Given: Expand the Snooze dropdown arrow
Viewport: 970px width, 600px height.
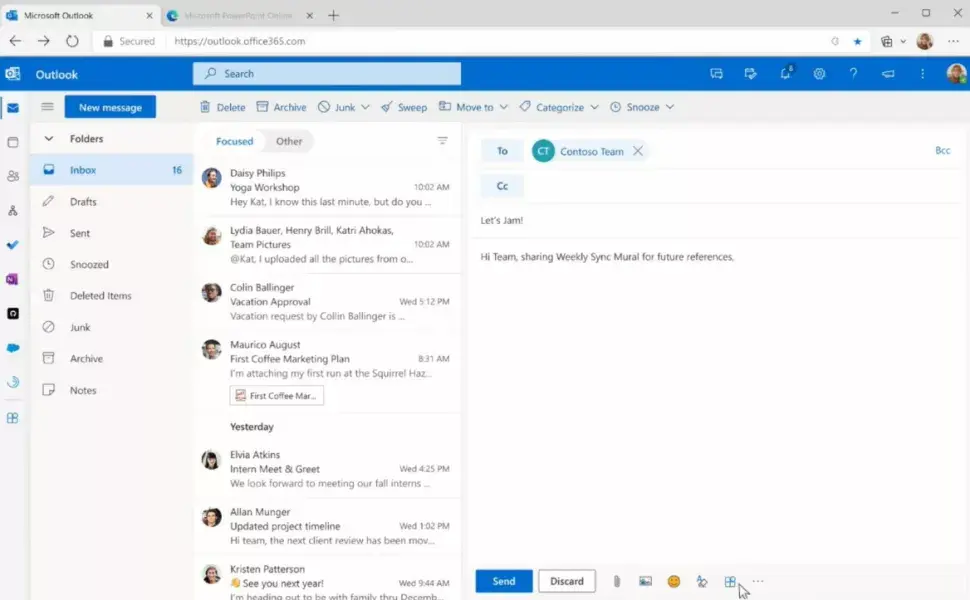Looking at the screenshot, I should [669, 107].
